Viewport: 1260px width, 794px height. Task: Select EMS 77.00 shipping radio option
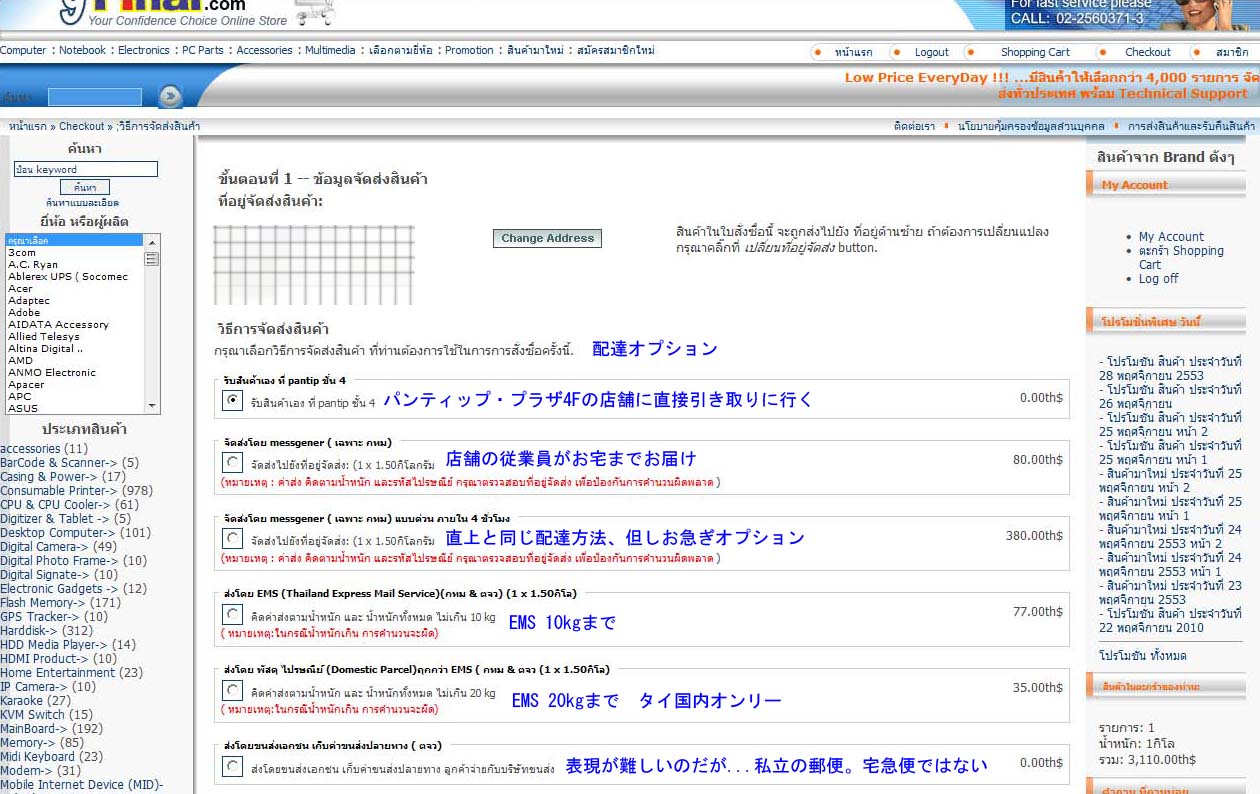click(232, 614)
